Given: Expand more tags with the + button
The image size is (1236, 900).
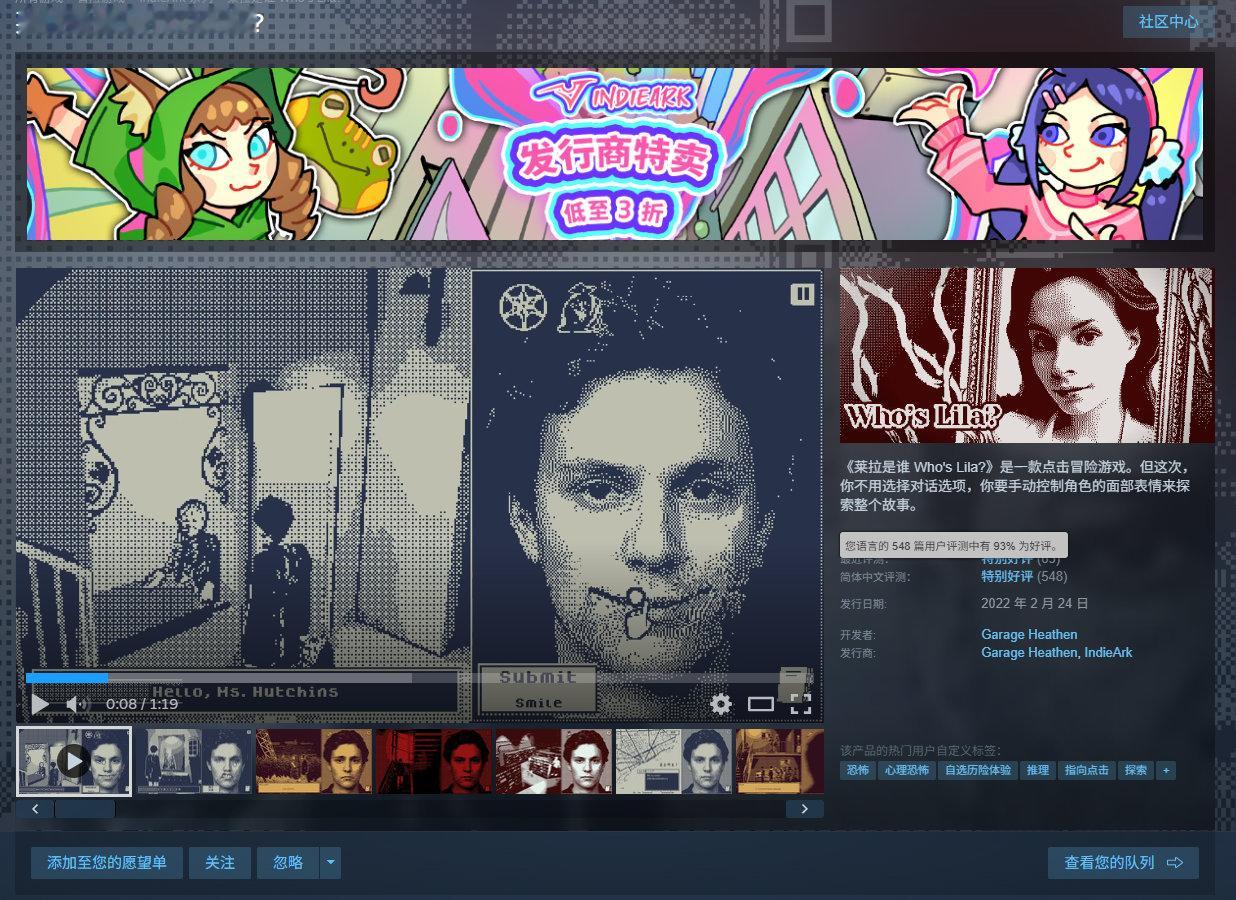Looking at the screenshot, I should (x=1166, y=770).
